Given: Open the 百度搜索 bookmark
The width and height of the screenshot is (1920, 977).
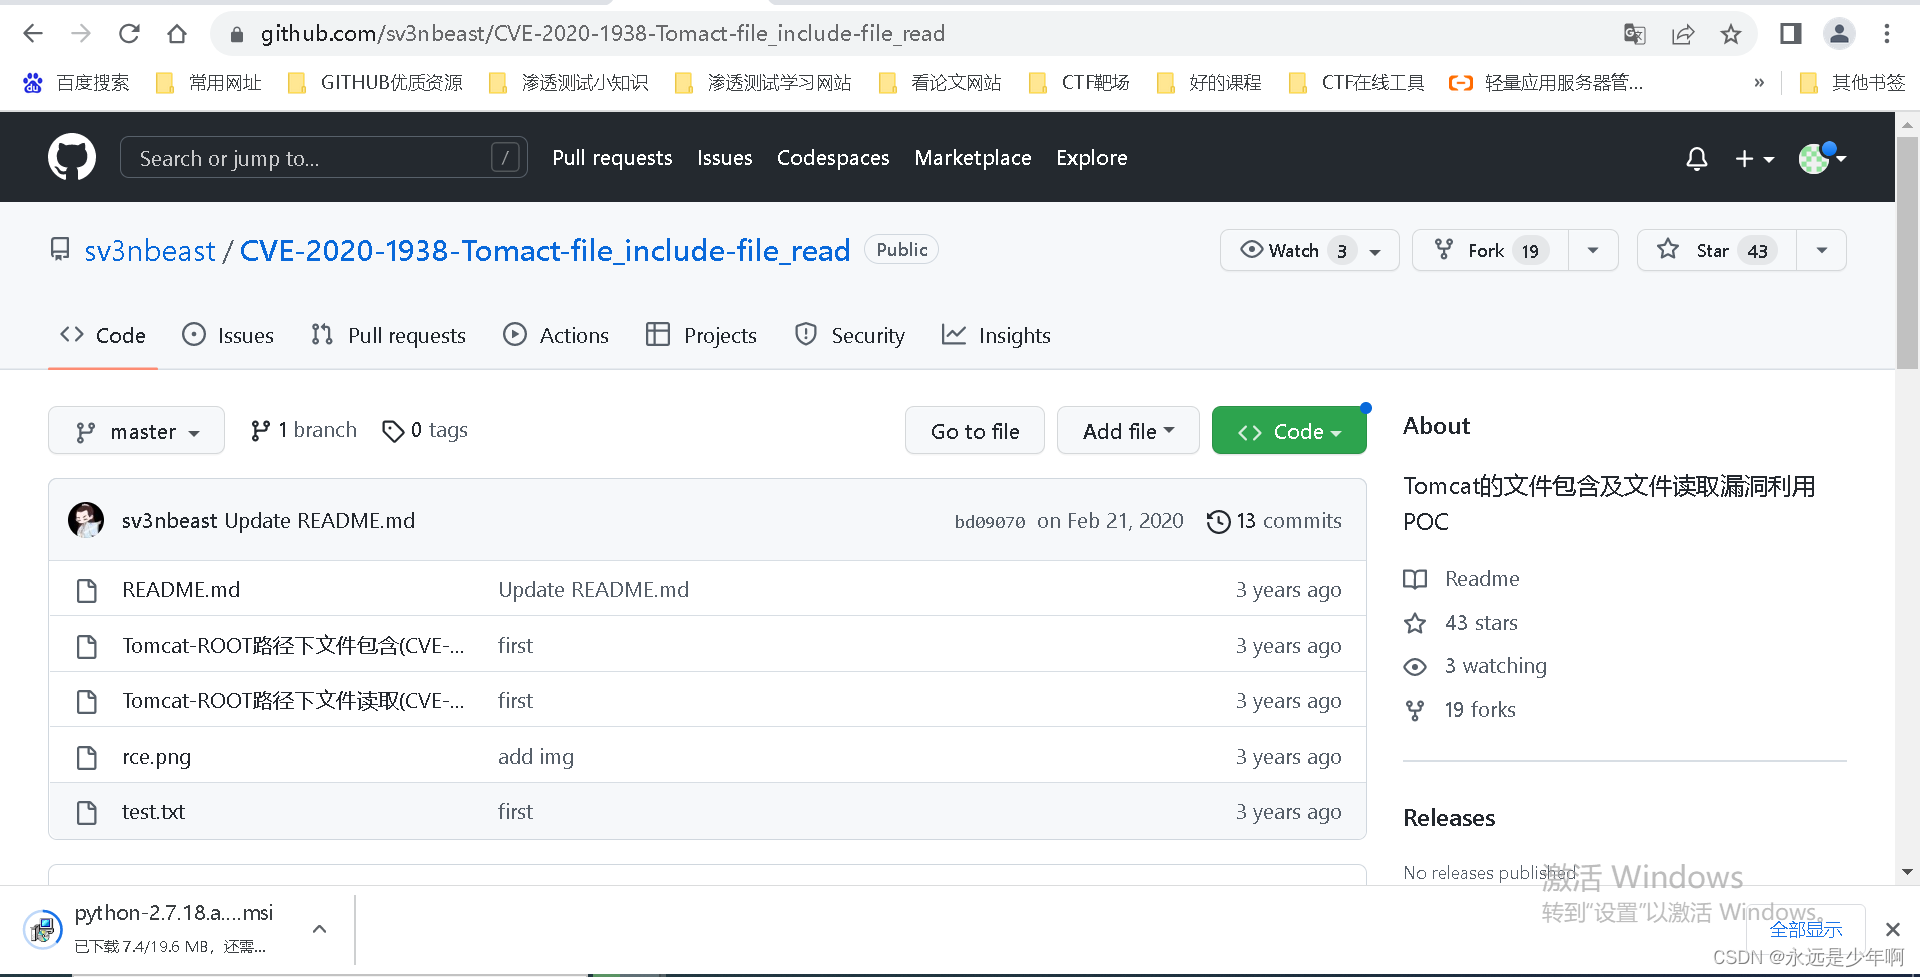Looking at the screenshot, I should [77, 83].
